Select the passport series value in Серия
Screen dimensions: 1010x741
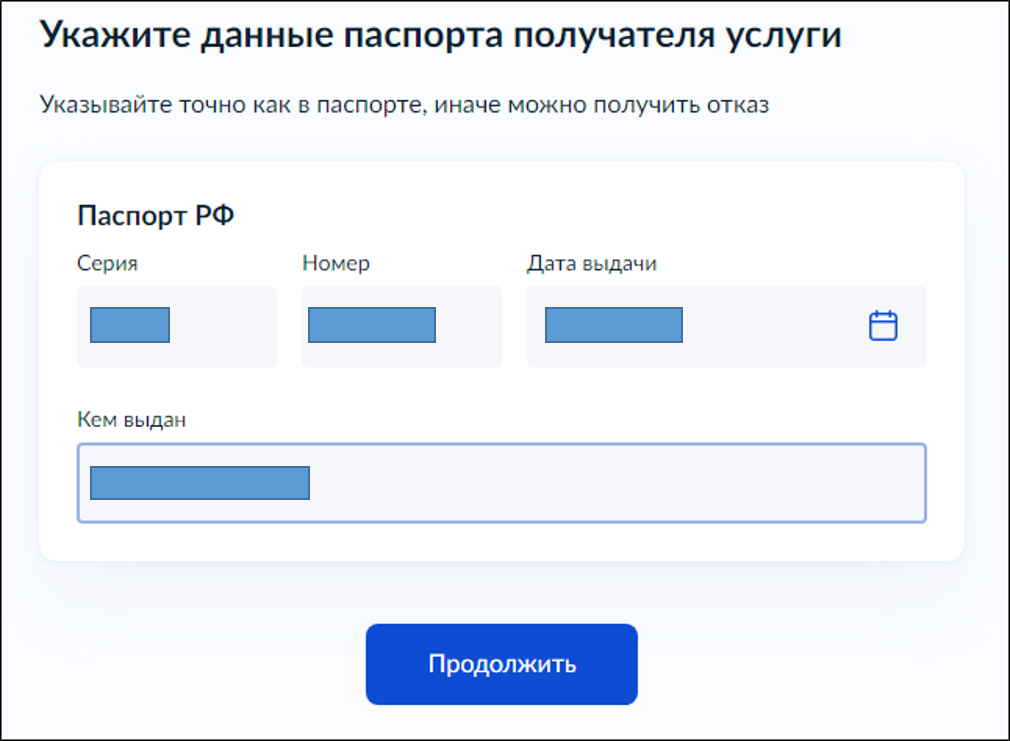[x=131, y=325]
